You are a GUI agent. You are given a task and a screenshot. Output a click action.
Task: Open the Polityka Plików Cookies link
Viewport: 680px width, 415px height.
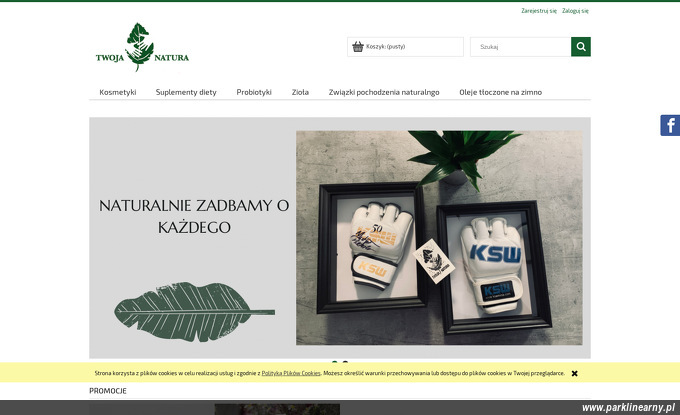coord(291,373)
